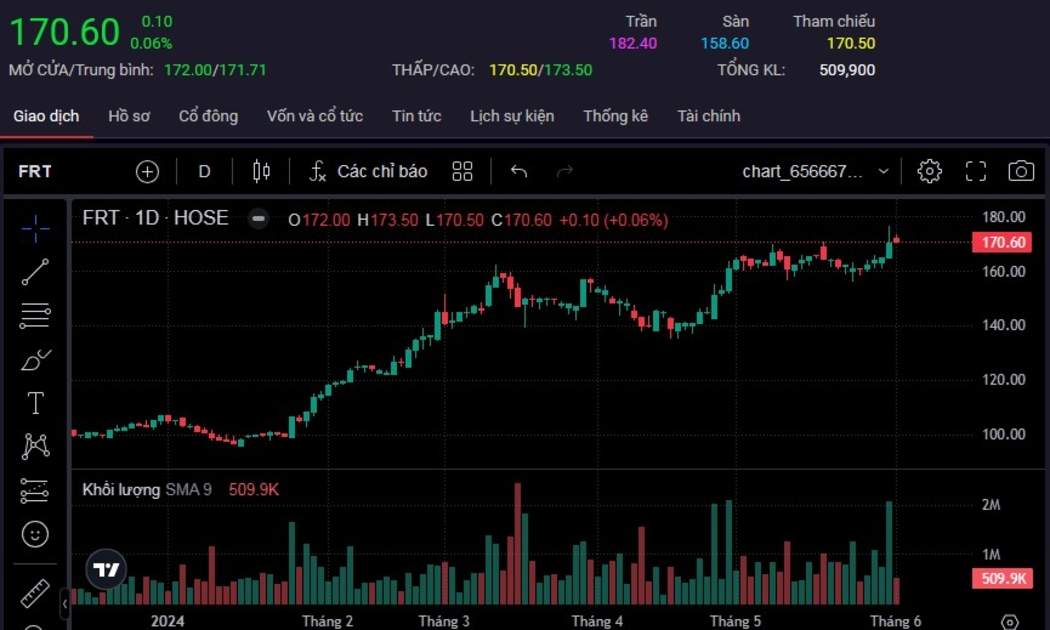Click the undo arrow button
The width and height of the screenshot is (1050, 630).
pyautogui.click(x=518, y=171)
